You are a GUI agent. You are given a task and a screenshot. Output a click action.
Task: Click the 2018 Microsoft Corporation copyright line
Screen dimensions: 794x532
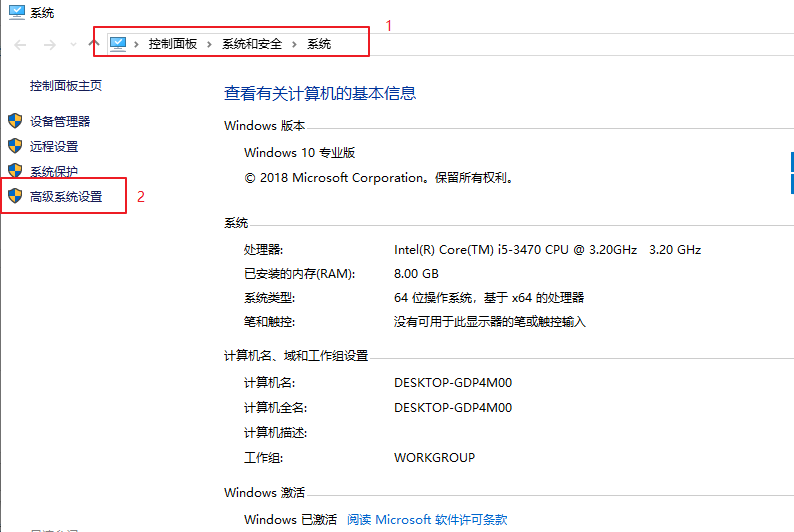(379, 178)
